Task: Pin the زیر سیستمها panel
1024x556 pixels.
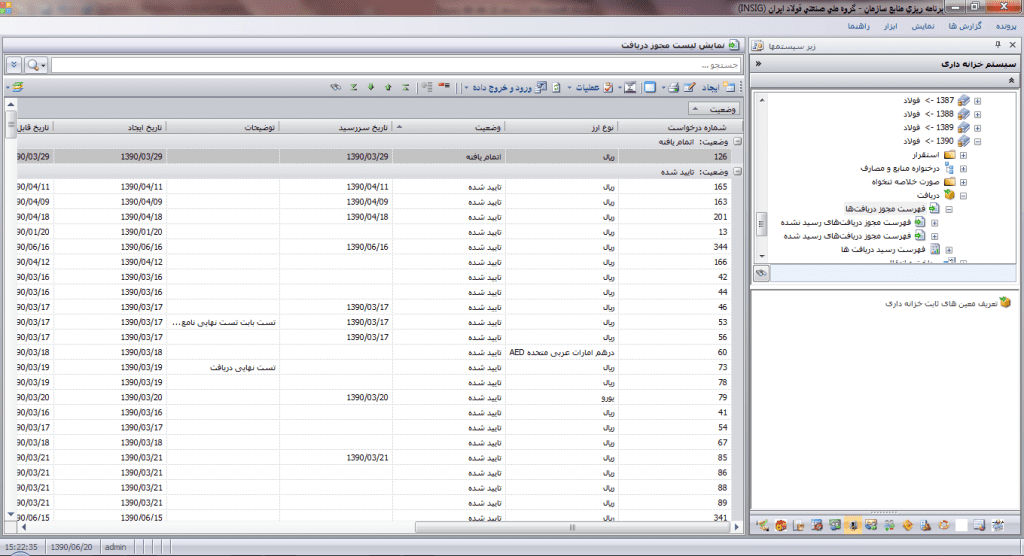Action: pos(998,46)
